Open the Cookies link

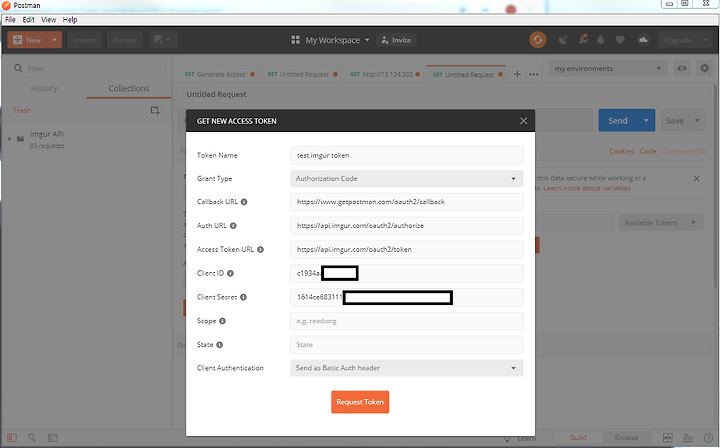tap(621, 151)
